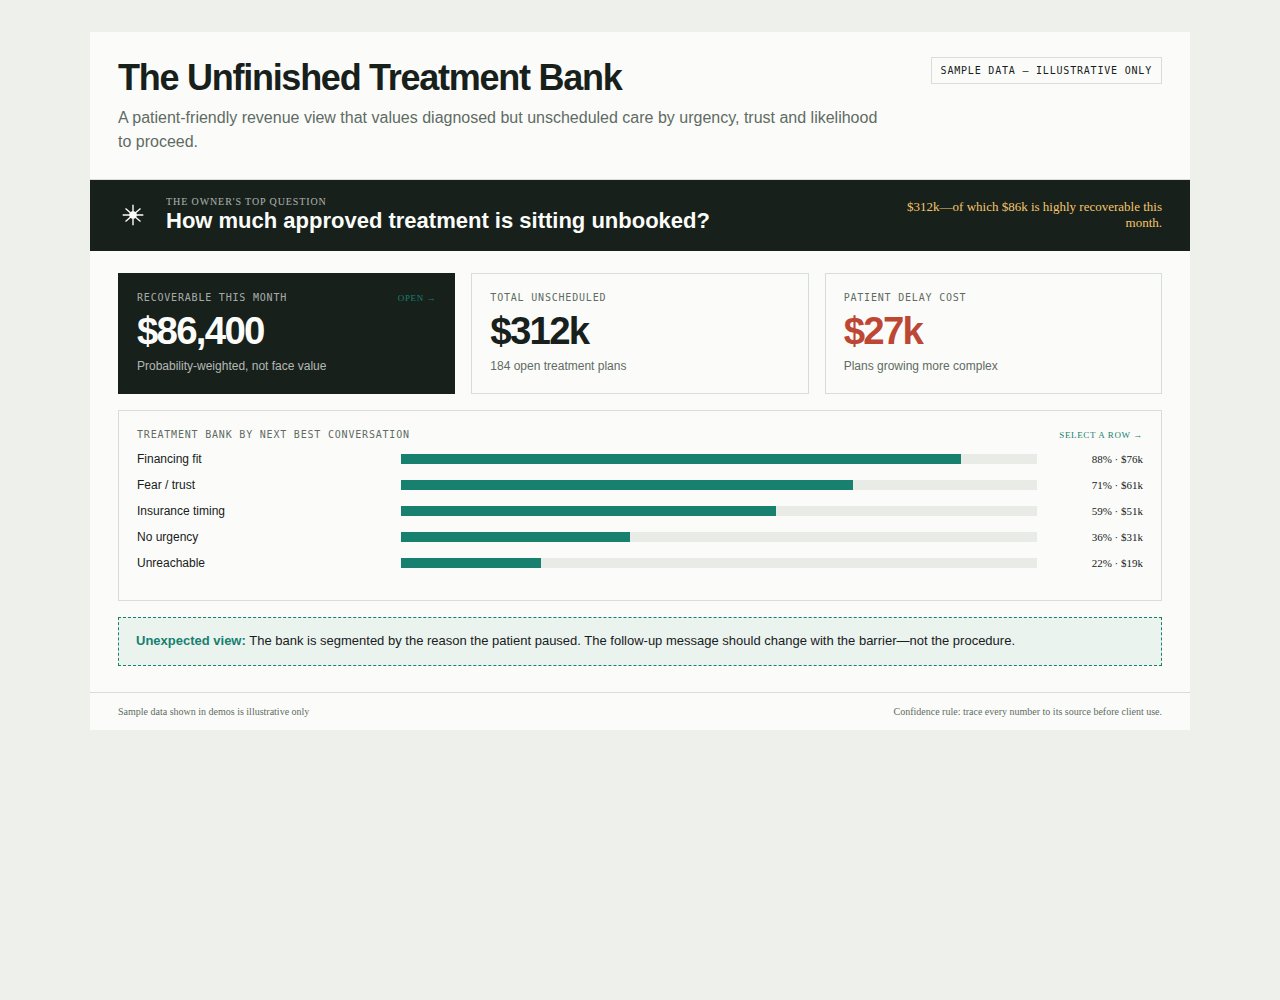Select the Financing fit row label
The height and width of the screenshot is (1000, 1280).
point(169,459)
